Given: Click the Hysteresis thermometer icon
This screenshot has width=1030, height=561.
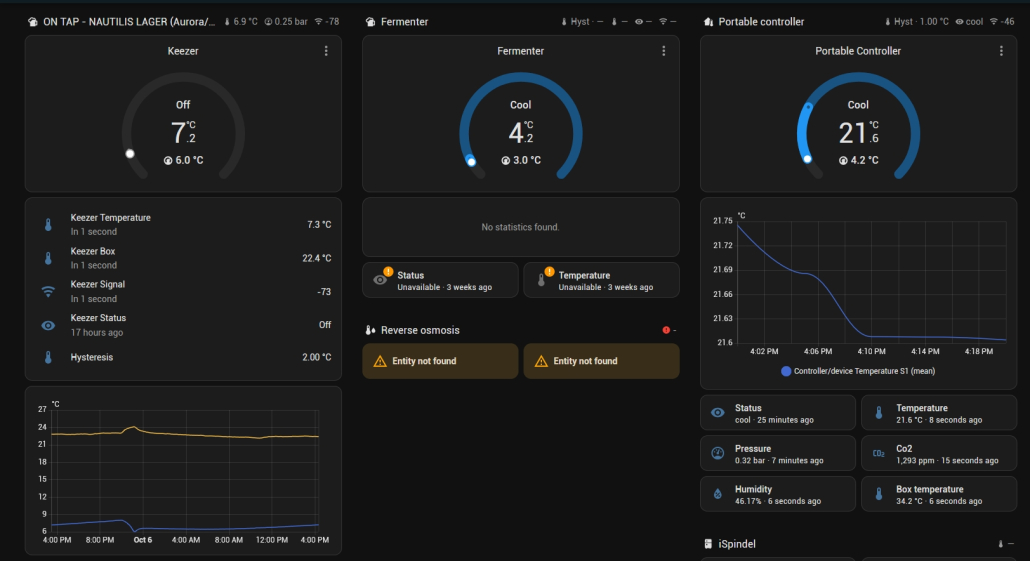Looking at the screenshot, I should click(x=48, y=357).
